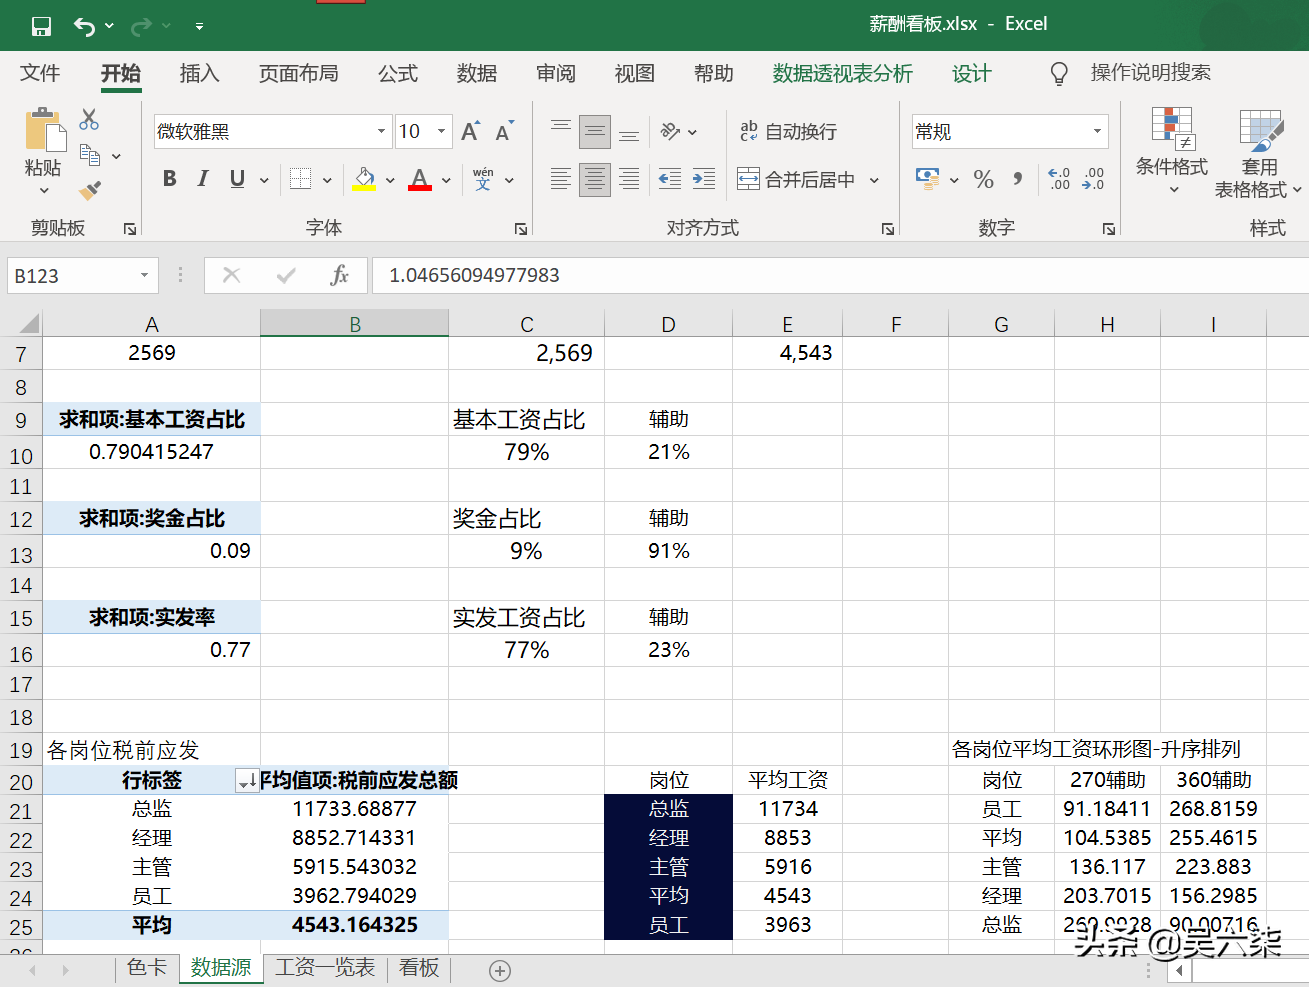Click 自动换行 wrap text button
The image size is (1309, 987).
click(788, 131)
